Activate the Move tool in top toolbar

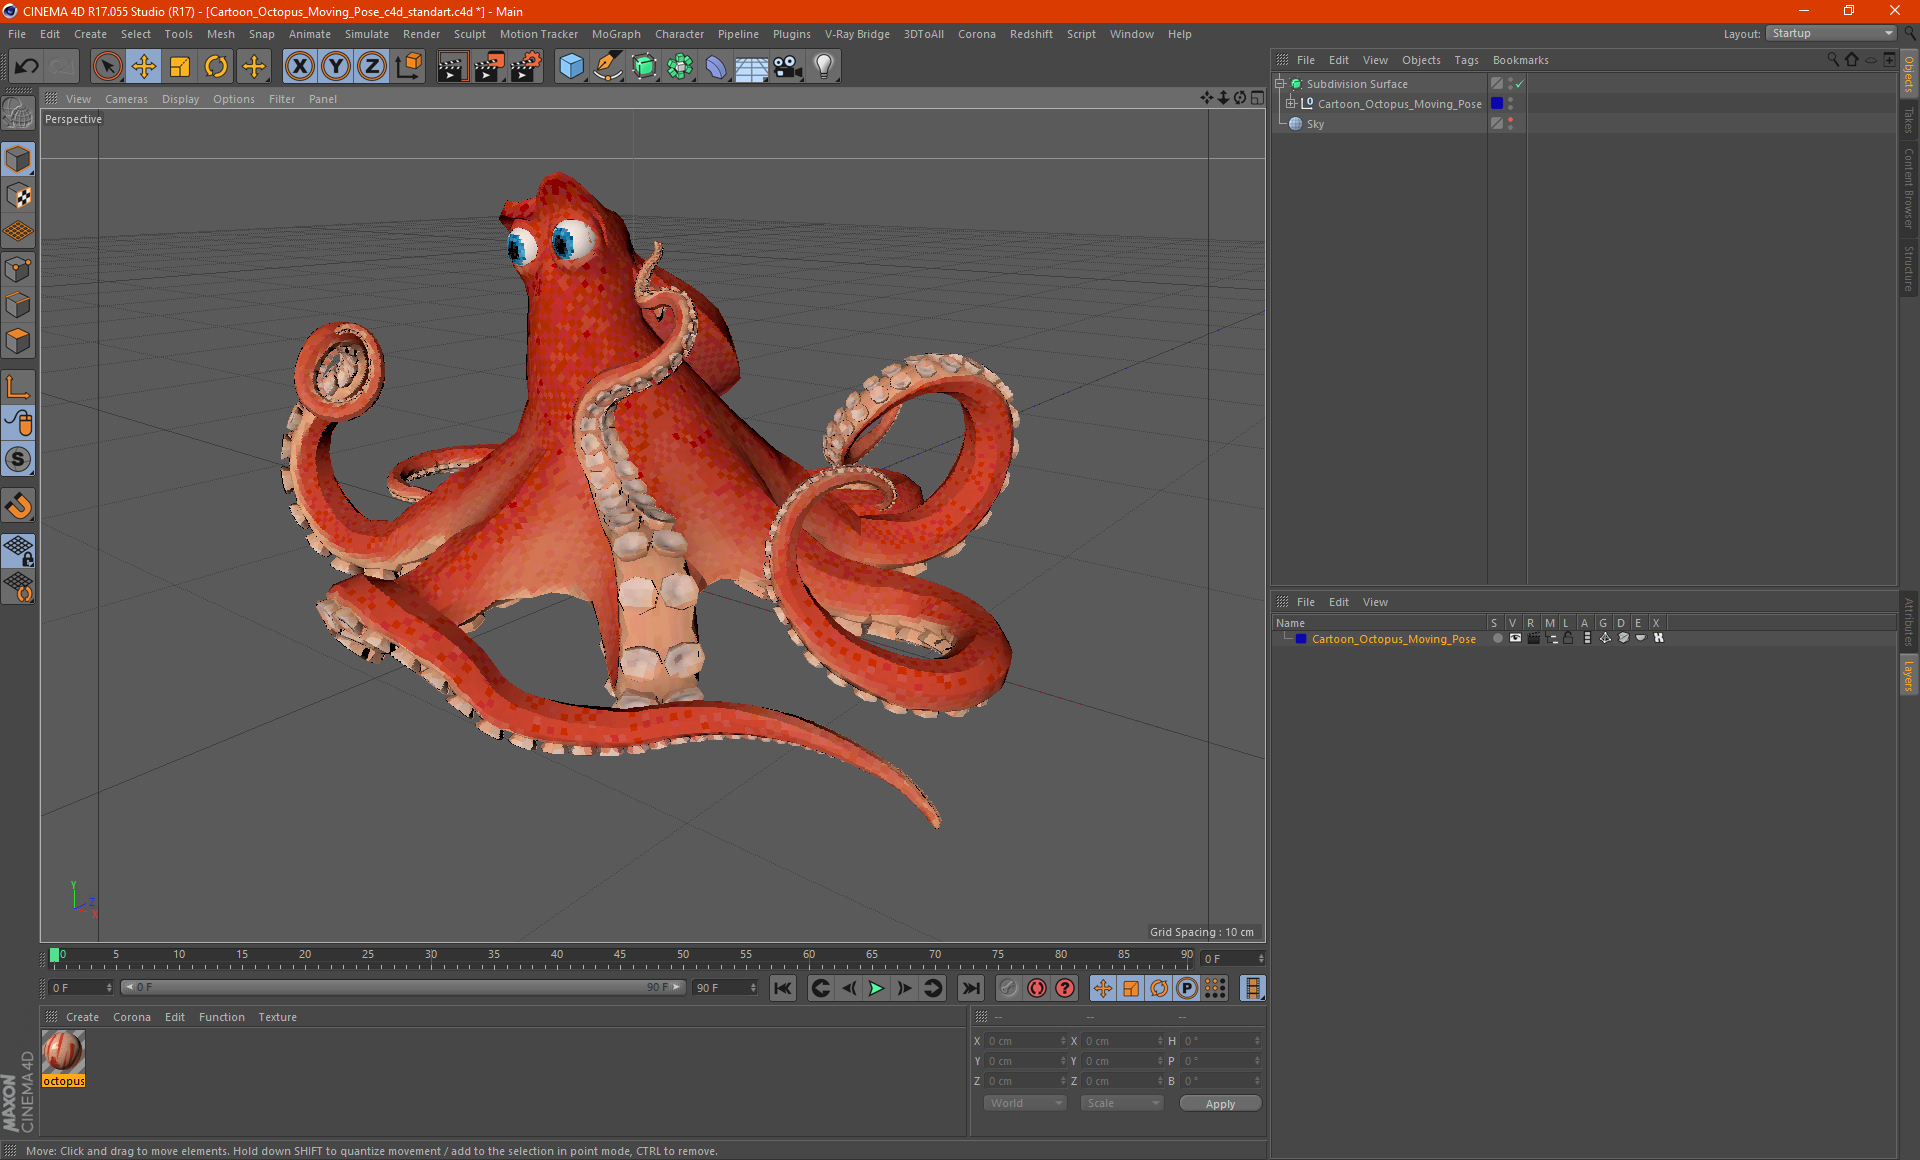(x=144, y=67)
